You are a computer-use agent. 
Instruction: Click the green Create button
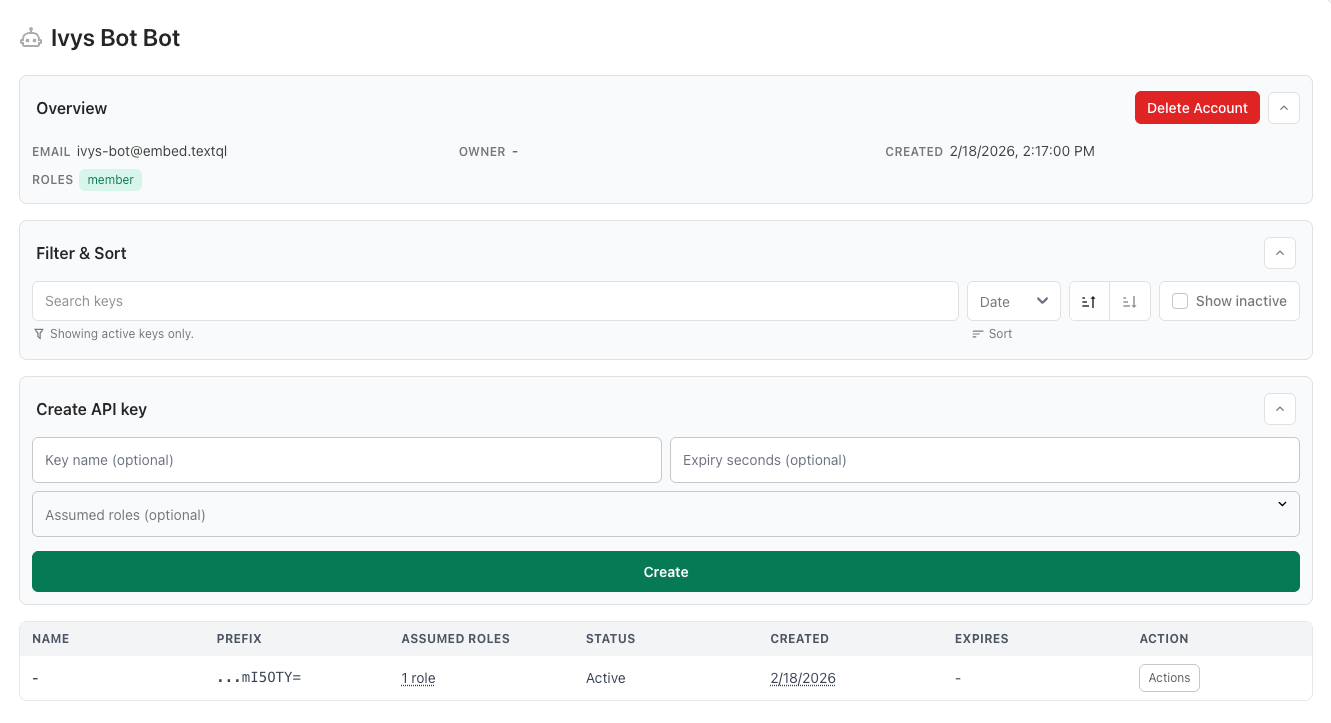(666, 572)
